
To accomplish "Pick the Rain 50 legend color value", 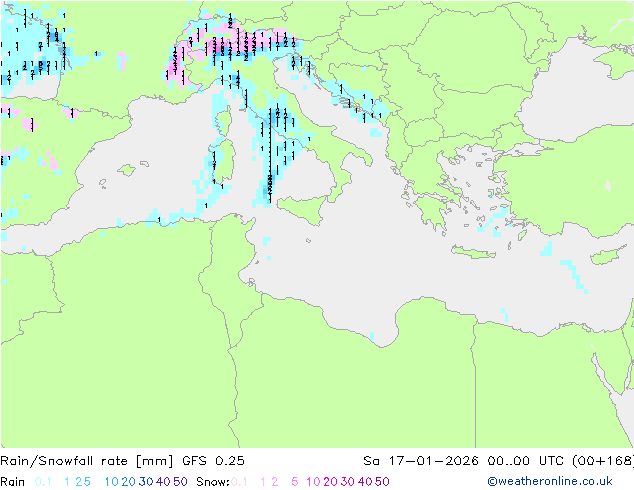I will coord(180,482).
